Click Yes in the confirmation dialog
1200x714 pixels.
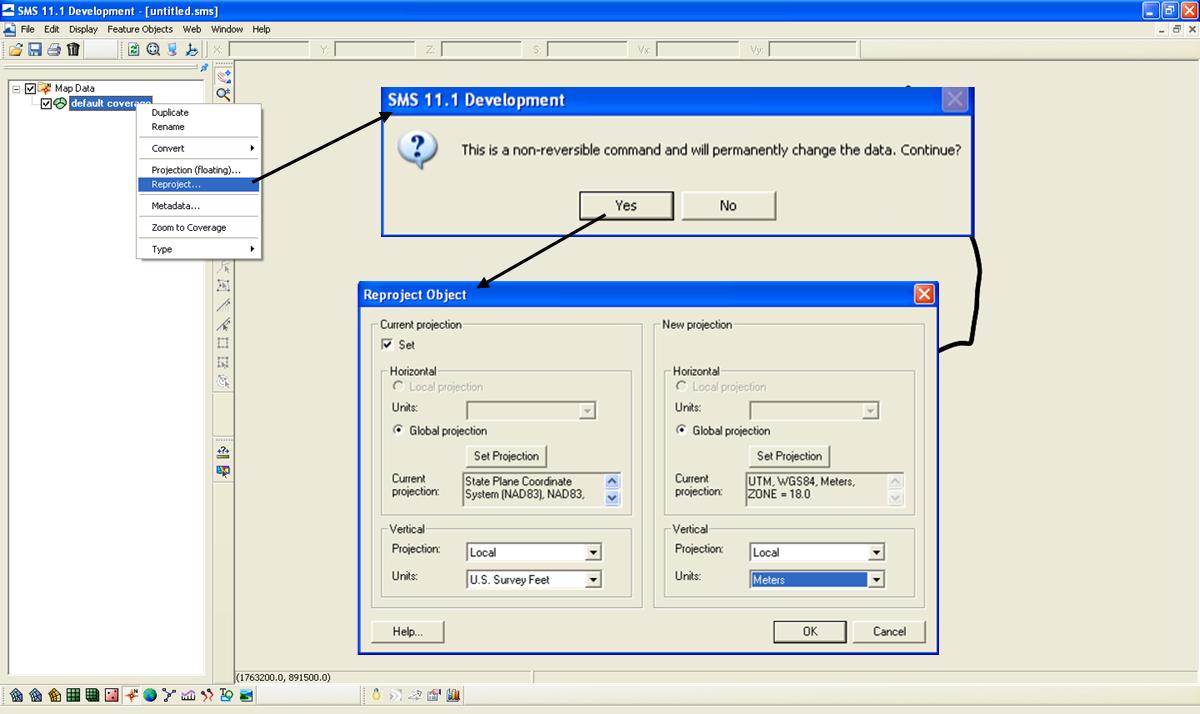[626, 206]
